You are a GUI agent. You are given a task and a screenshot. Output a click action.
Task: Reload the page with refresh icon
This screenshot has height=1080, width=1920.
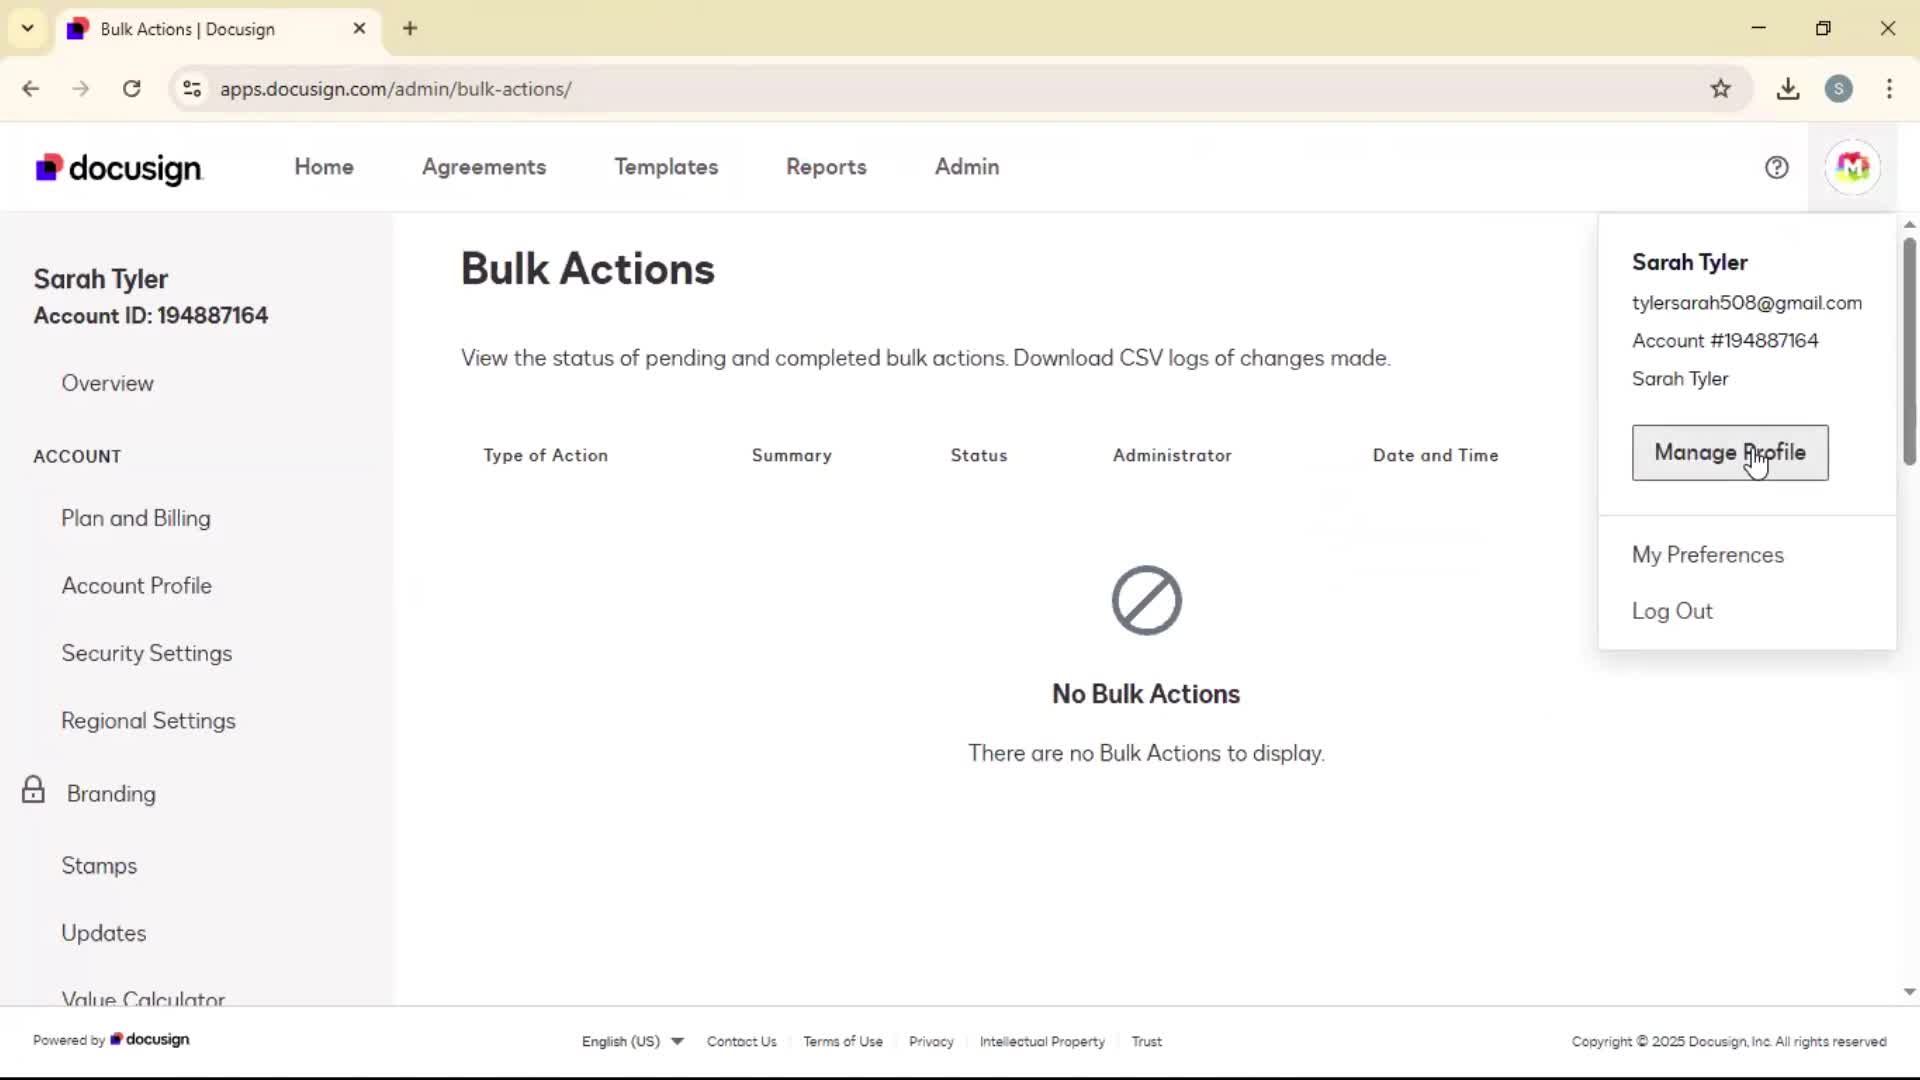[x=131, y=89]
